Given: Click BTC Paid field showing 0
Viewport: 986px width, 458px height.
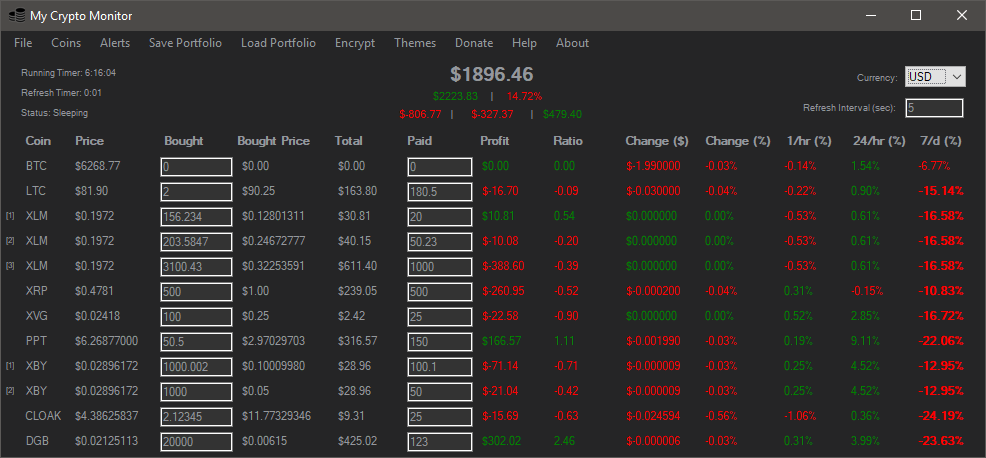Looking at the screenshot, I should (440, 167).
